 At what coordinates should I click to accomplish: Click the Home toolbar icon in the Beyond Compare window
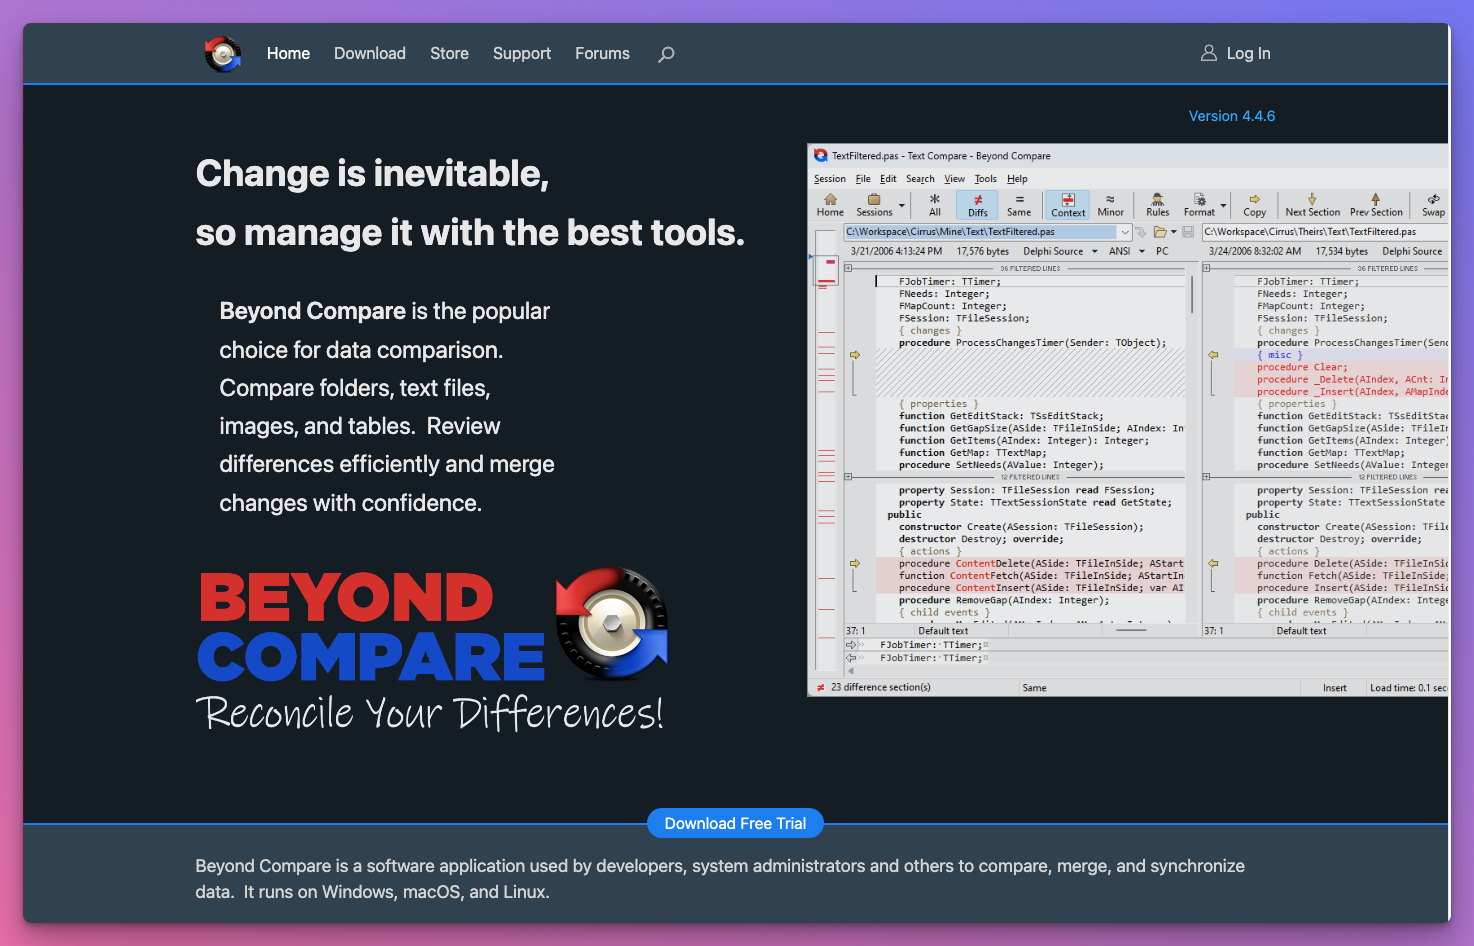pyautogui.click(x=830, y=205)
